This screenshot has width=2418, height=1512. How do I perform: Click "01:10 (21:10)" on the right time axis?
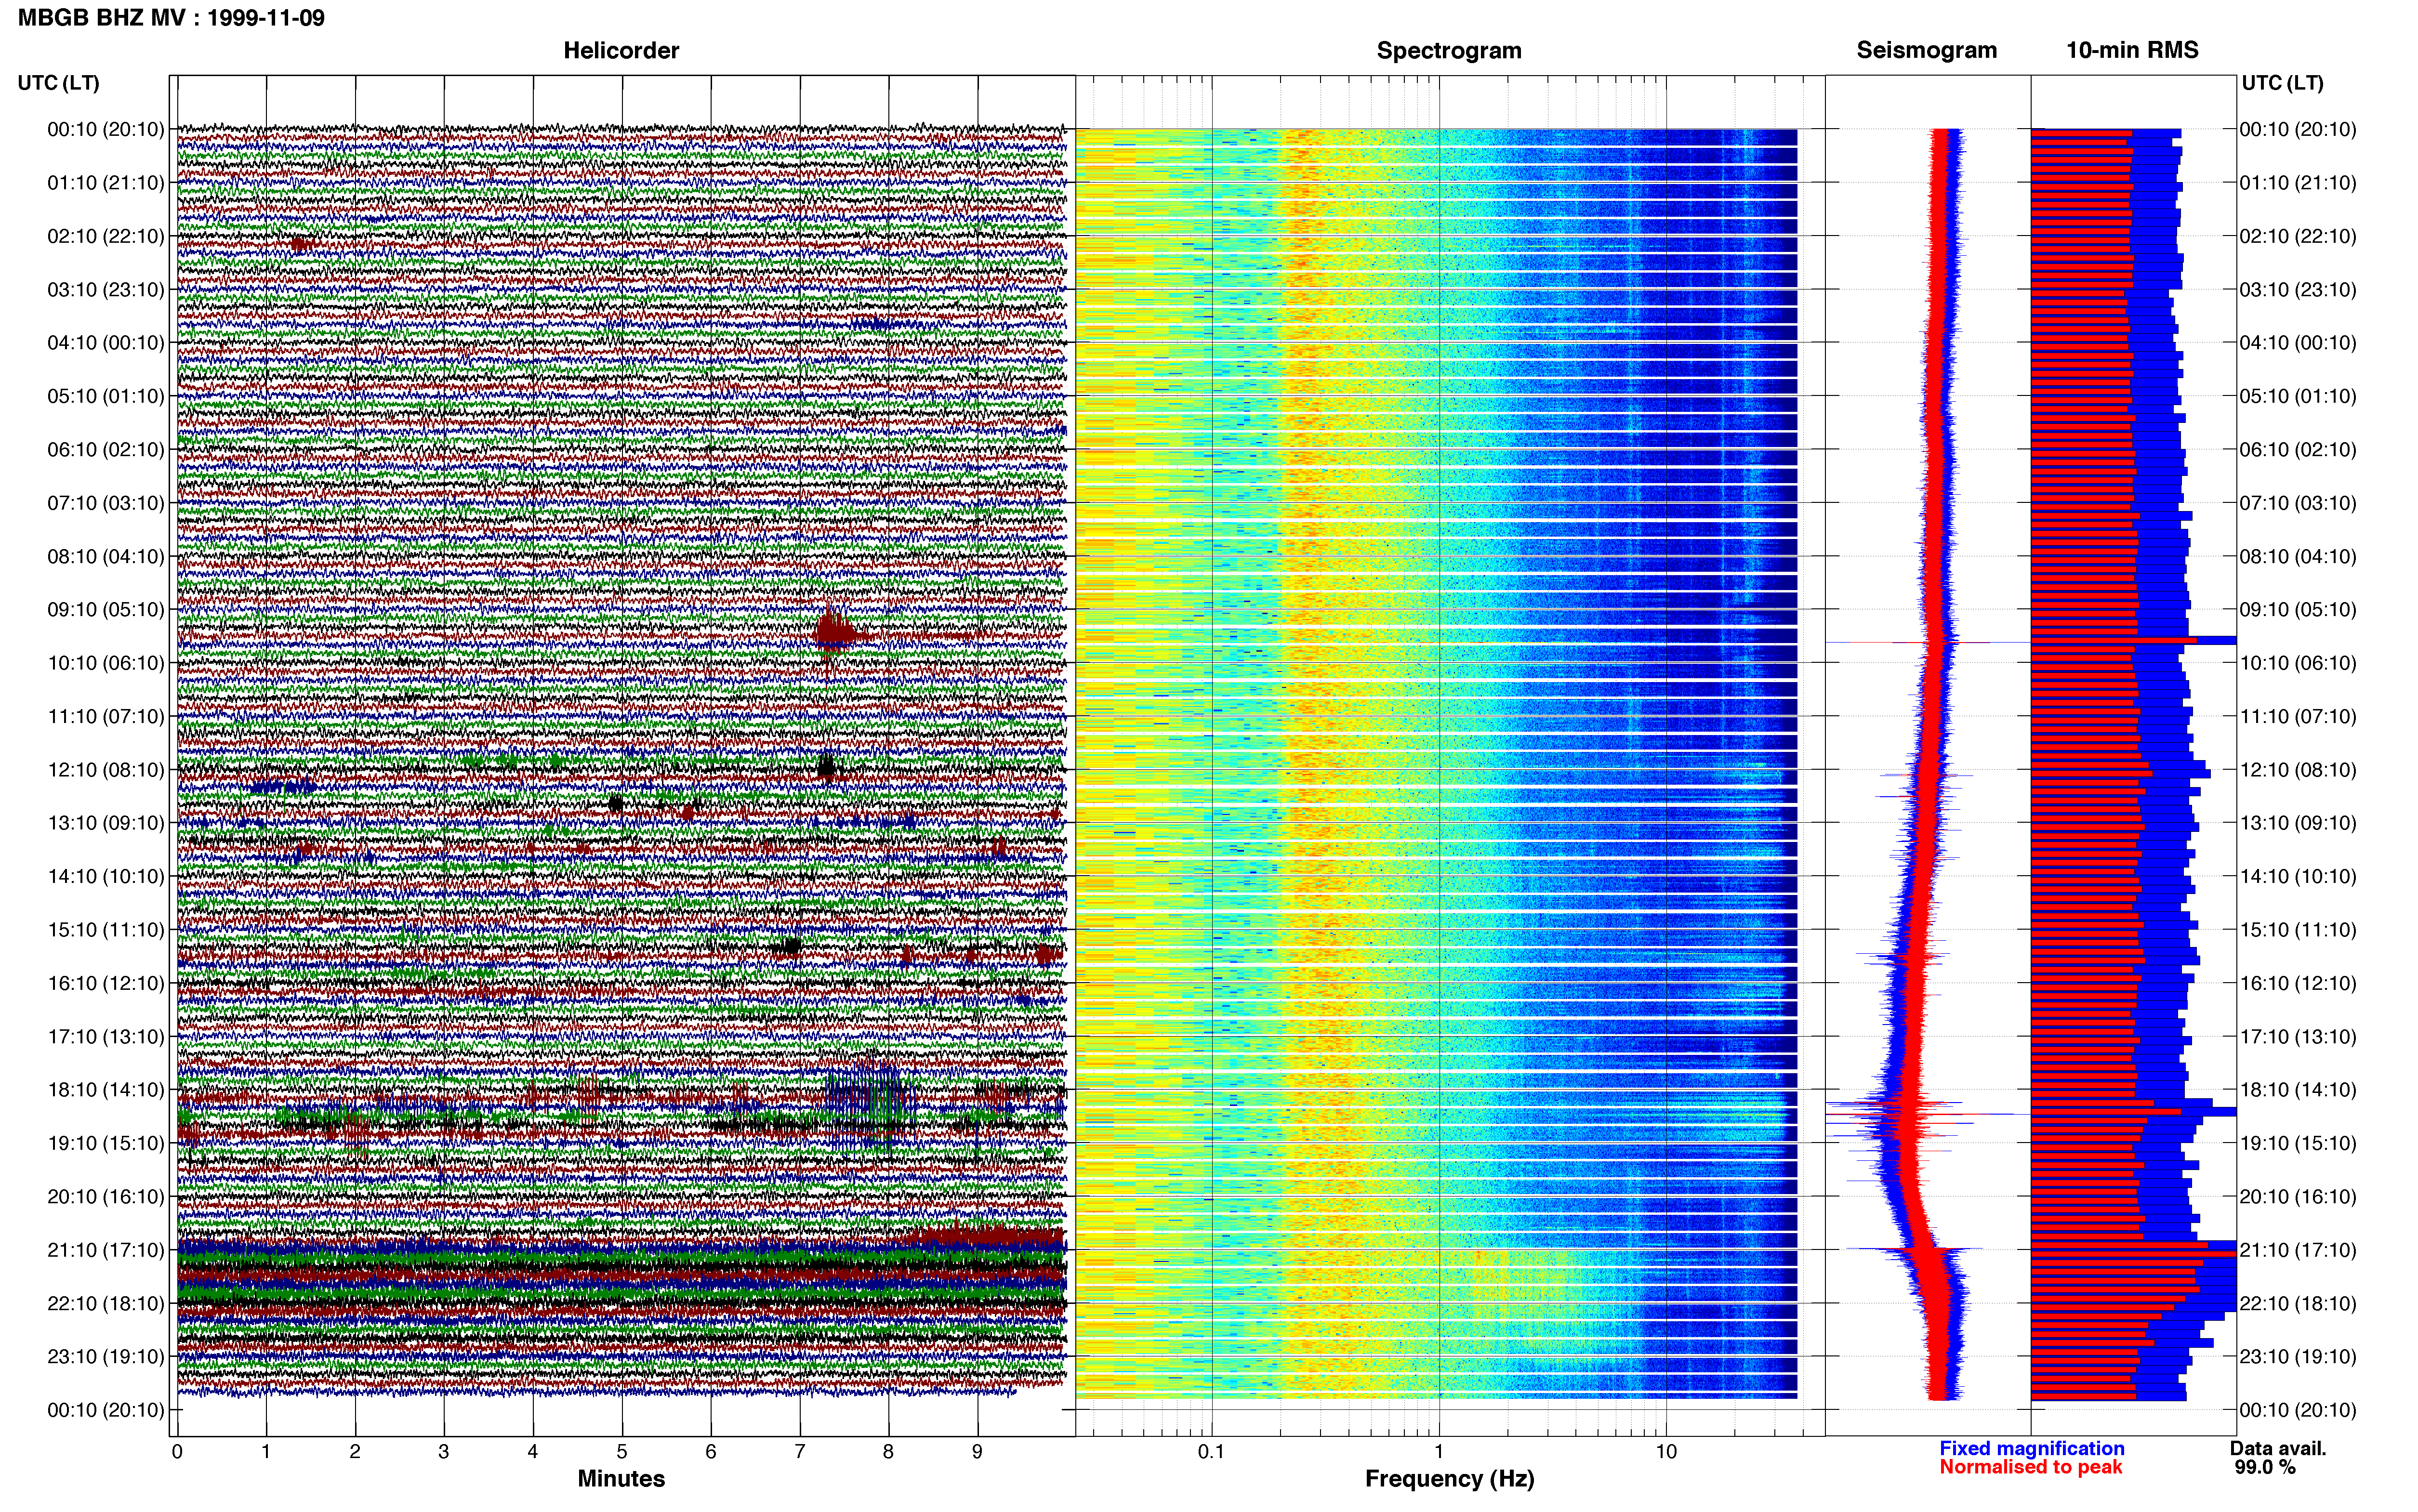[x=2298, y=183]
